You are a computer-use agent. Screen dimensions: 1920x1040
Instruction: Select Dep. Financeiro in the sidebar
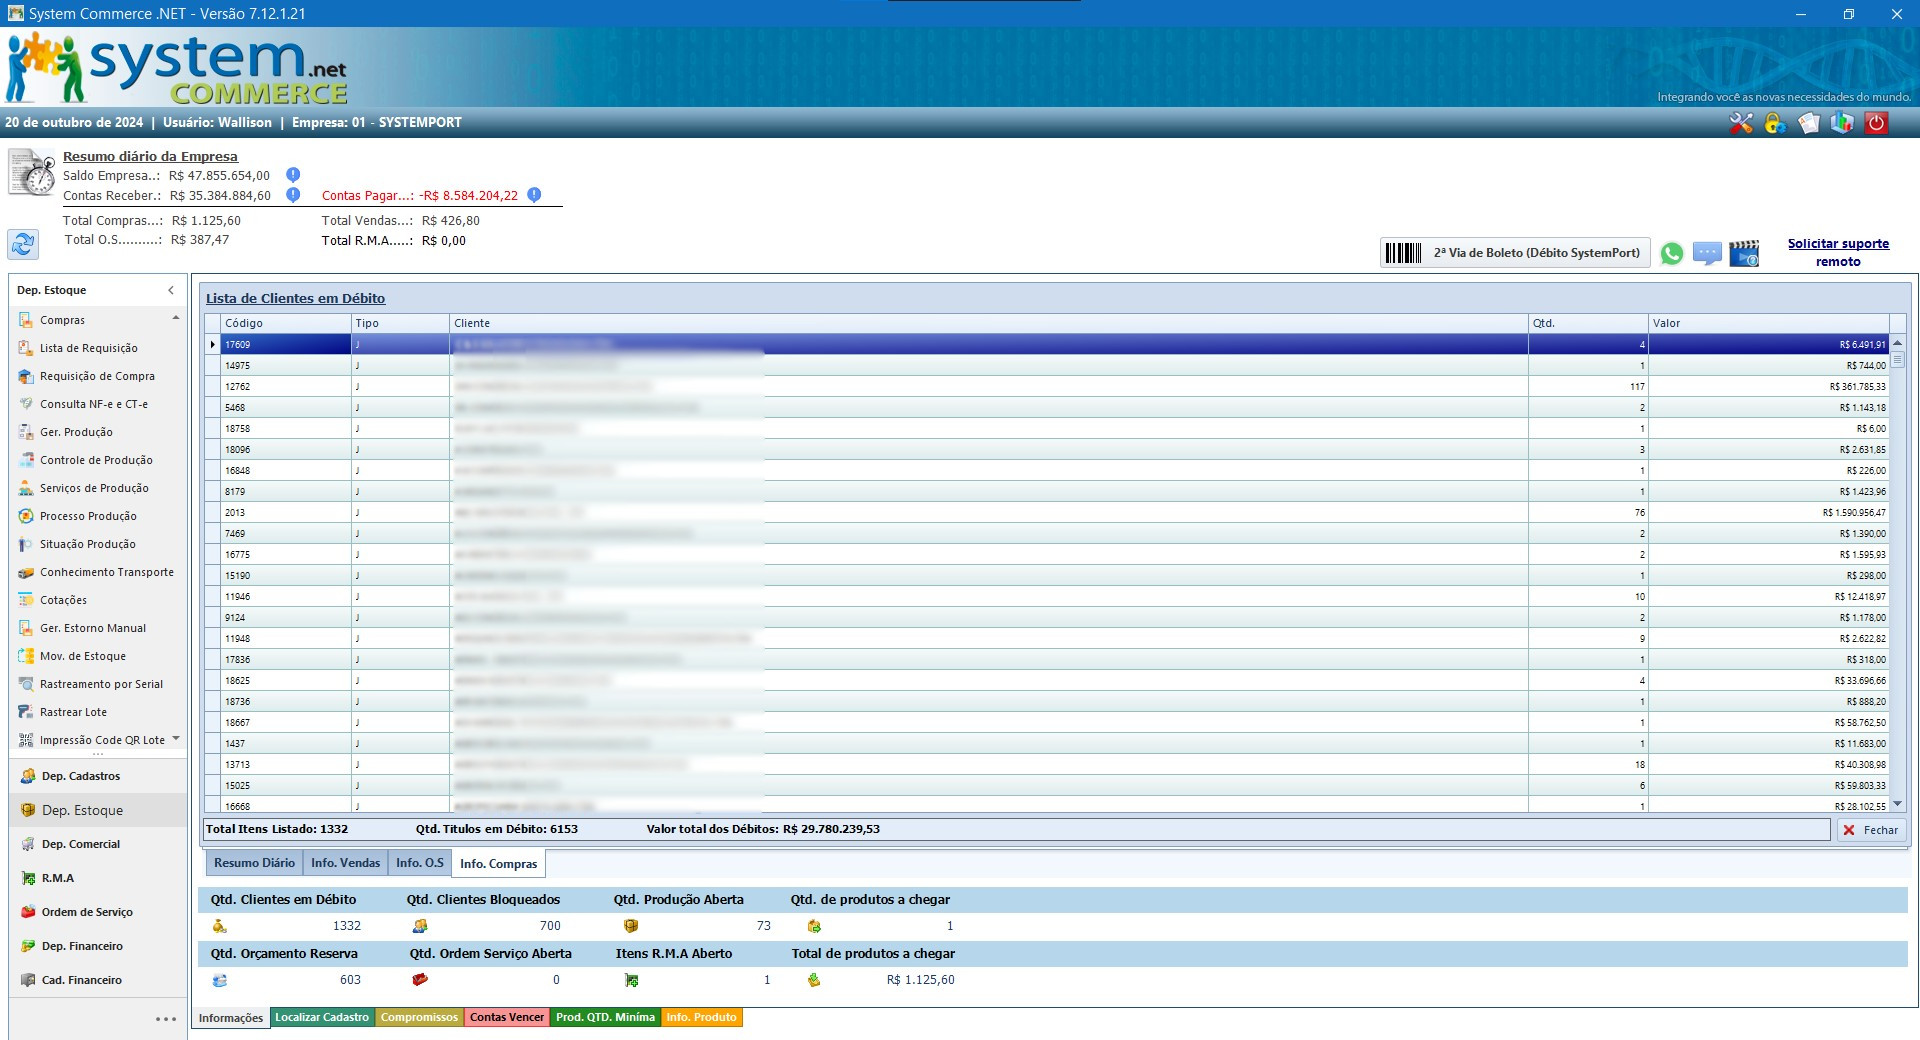[x=82, y=946]
